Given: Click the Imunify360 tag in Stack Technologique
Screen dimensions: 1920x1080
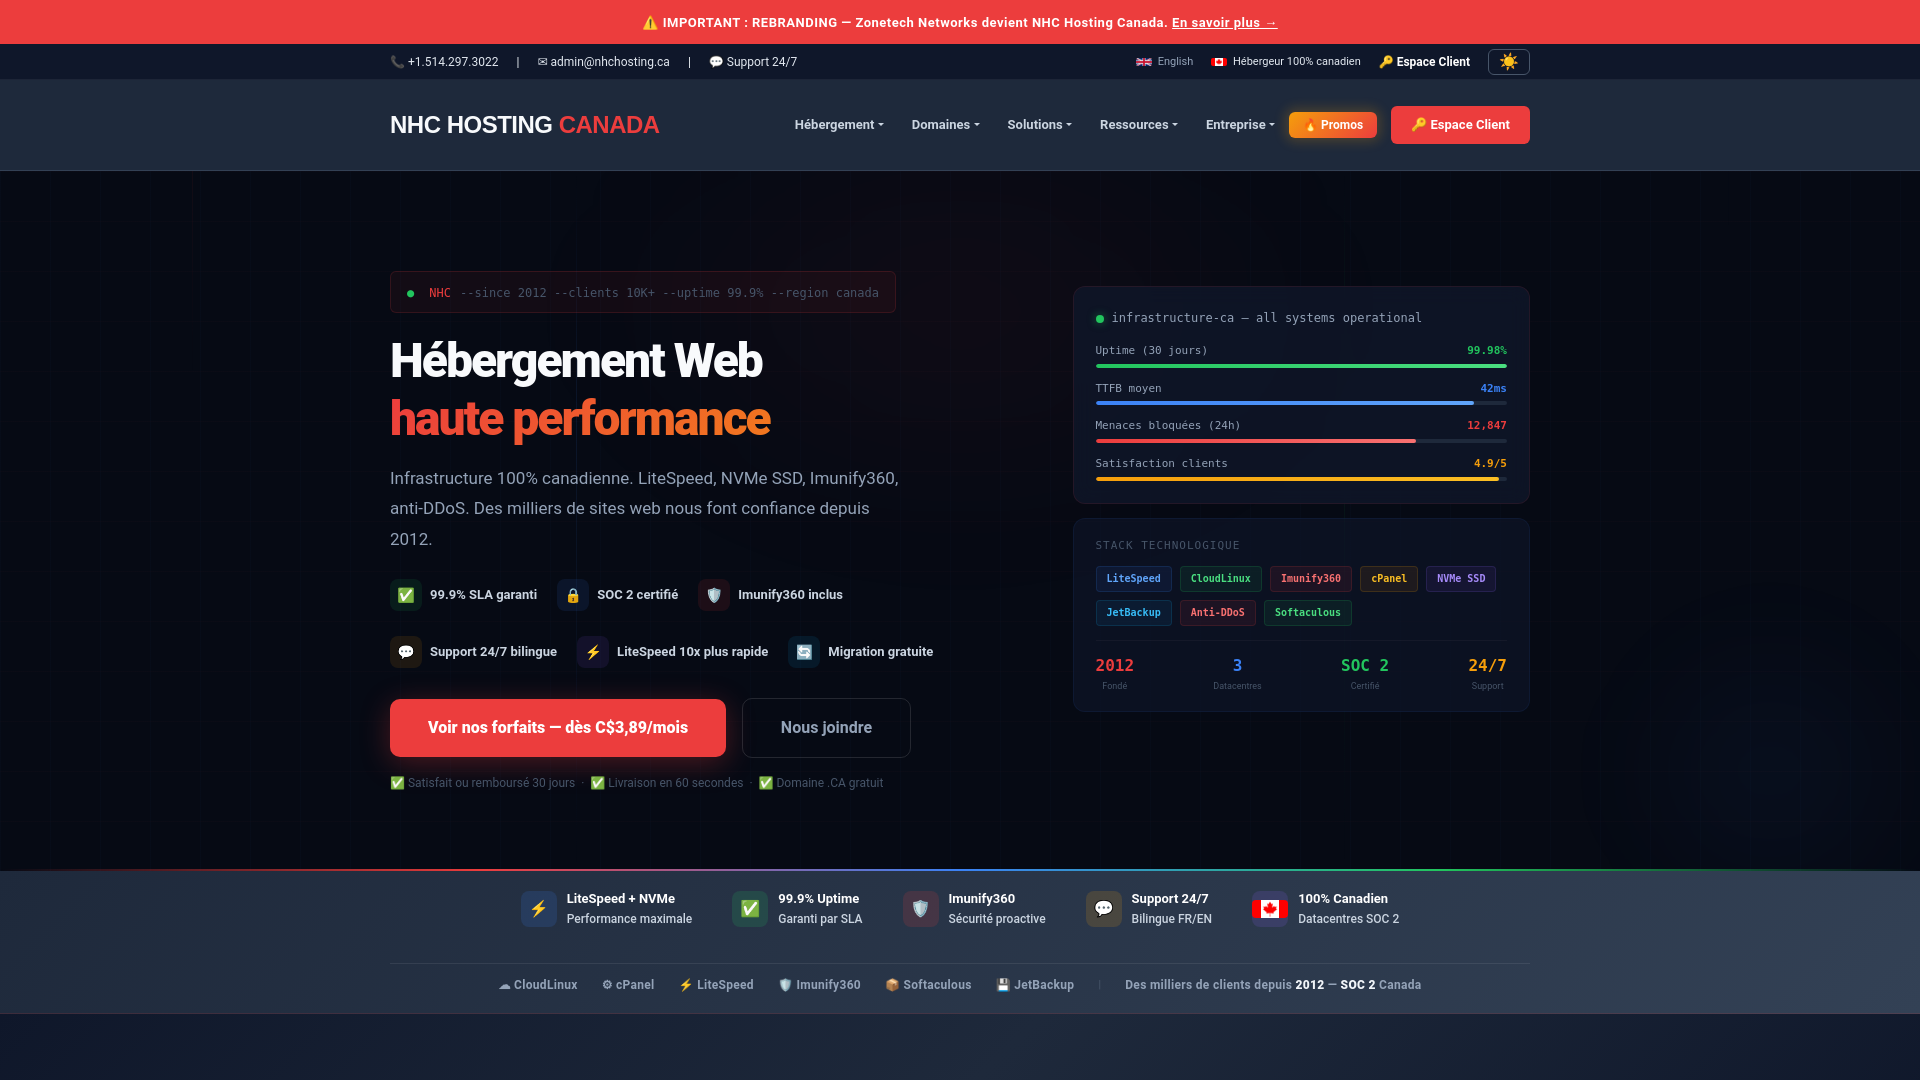Looking at the screenshot, I should tap(1310, 579).
